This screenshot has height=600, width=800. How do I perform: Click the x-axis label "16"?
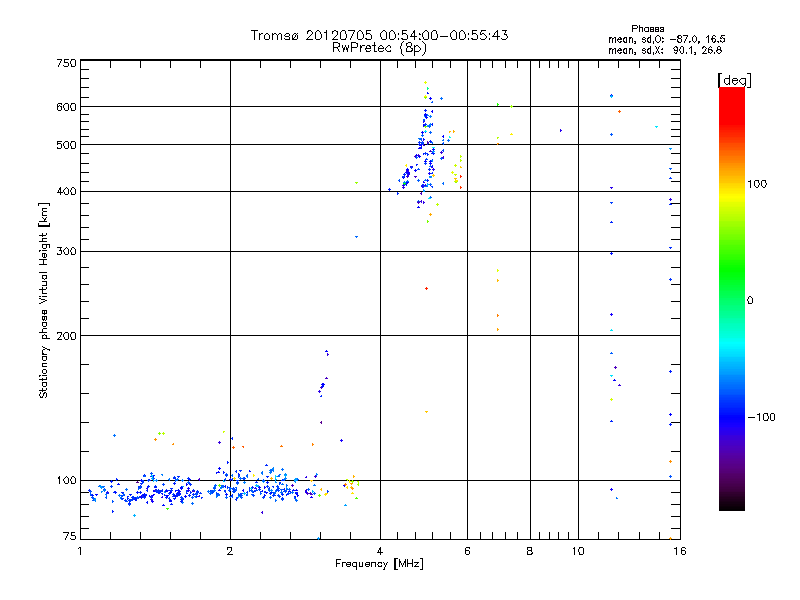tap(680, 551)
